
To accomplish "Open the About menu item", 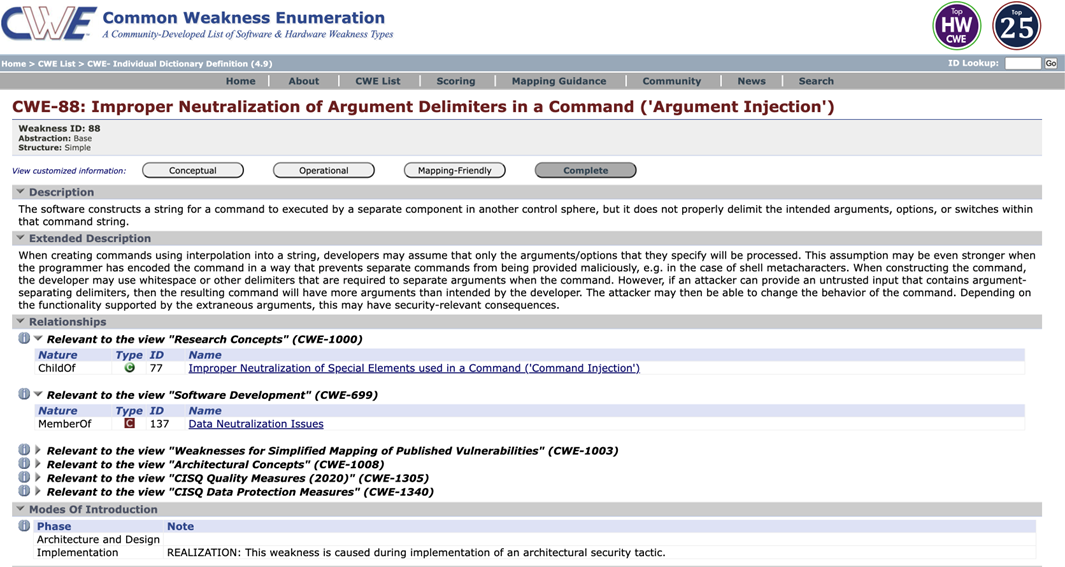I will click(x=304, y=81).
